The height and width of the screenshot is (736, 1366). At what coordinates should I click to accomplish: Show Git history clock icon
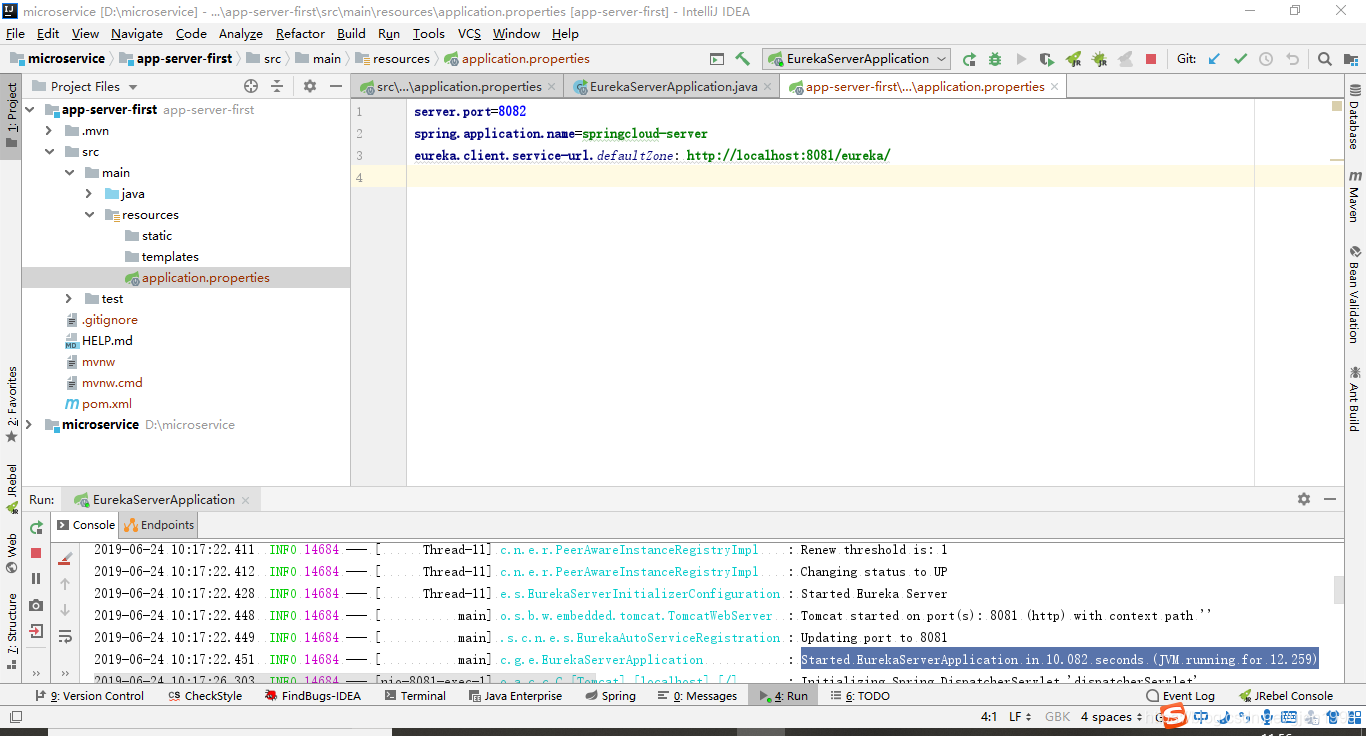pos(1266,59)
